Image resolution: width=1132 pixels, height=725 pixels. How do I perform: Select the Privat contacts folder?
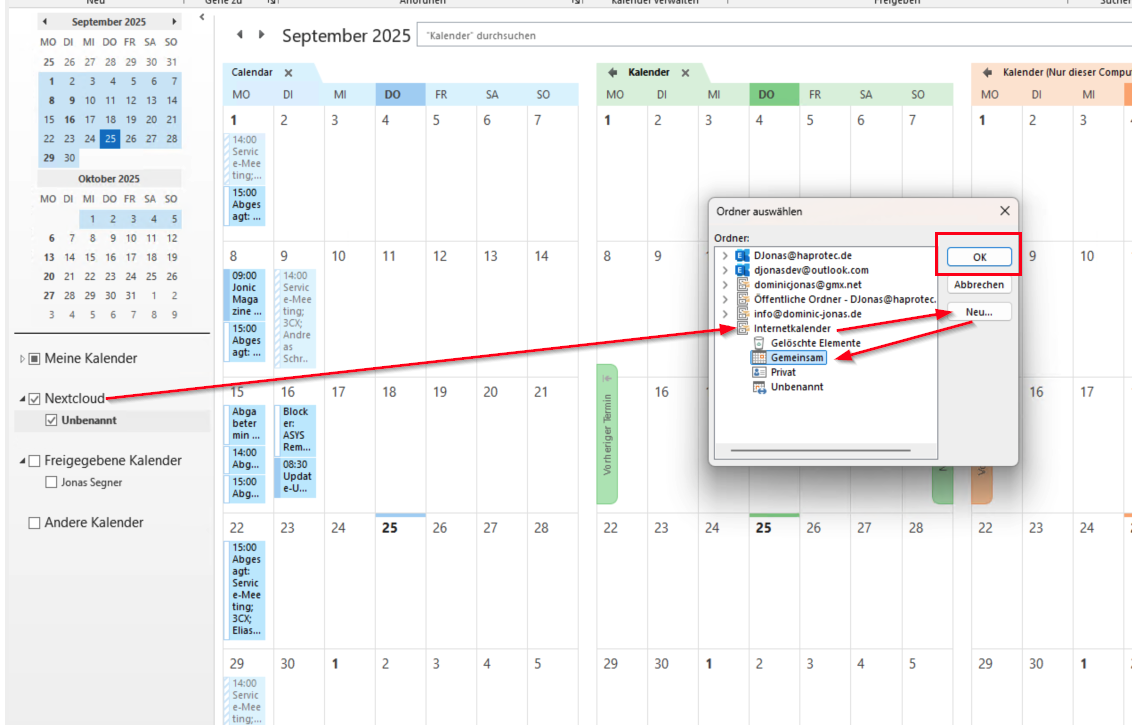tap(782, 372)
